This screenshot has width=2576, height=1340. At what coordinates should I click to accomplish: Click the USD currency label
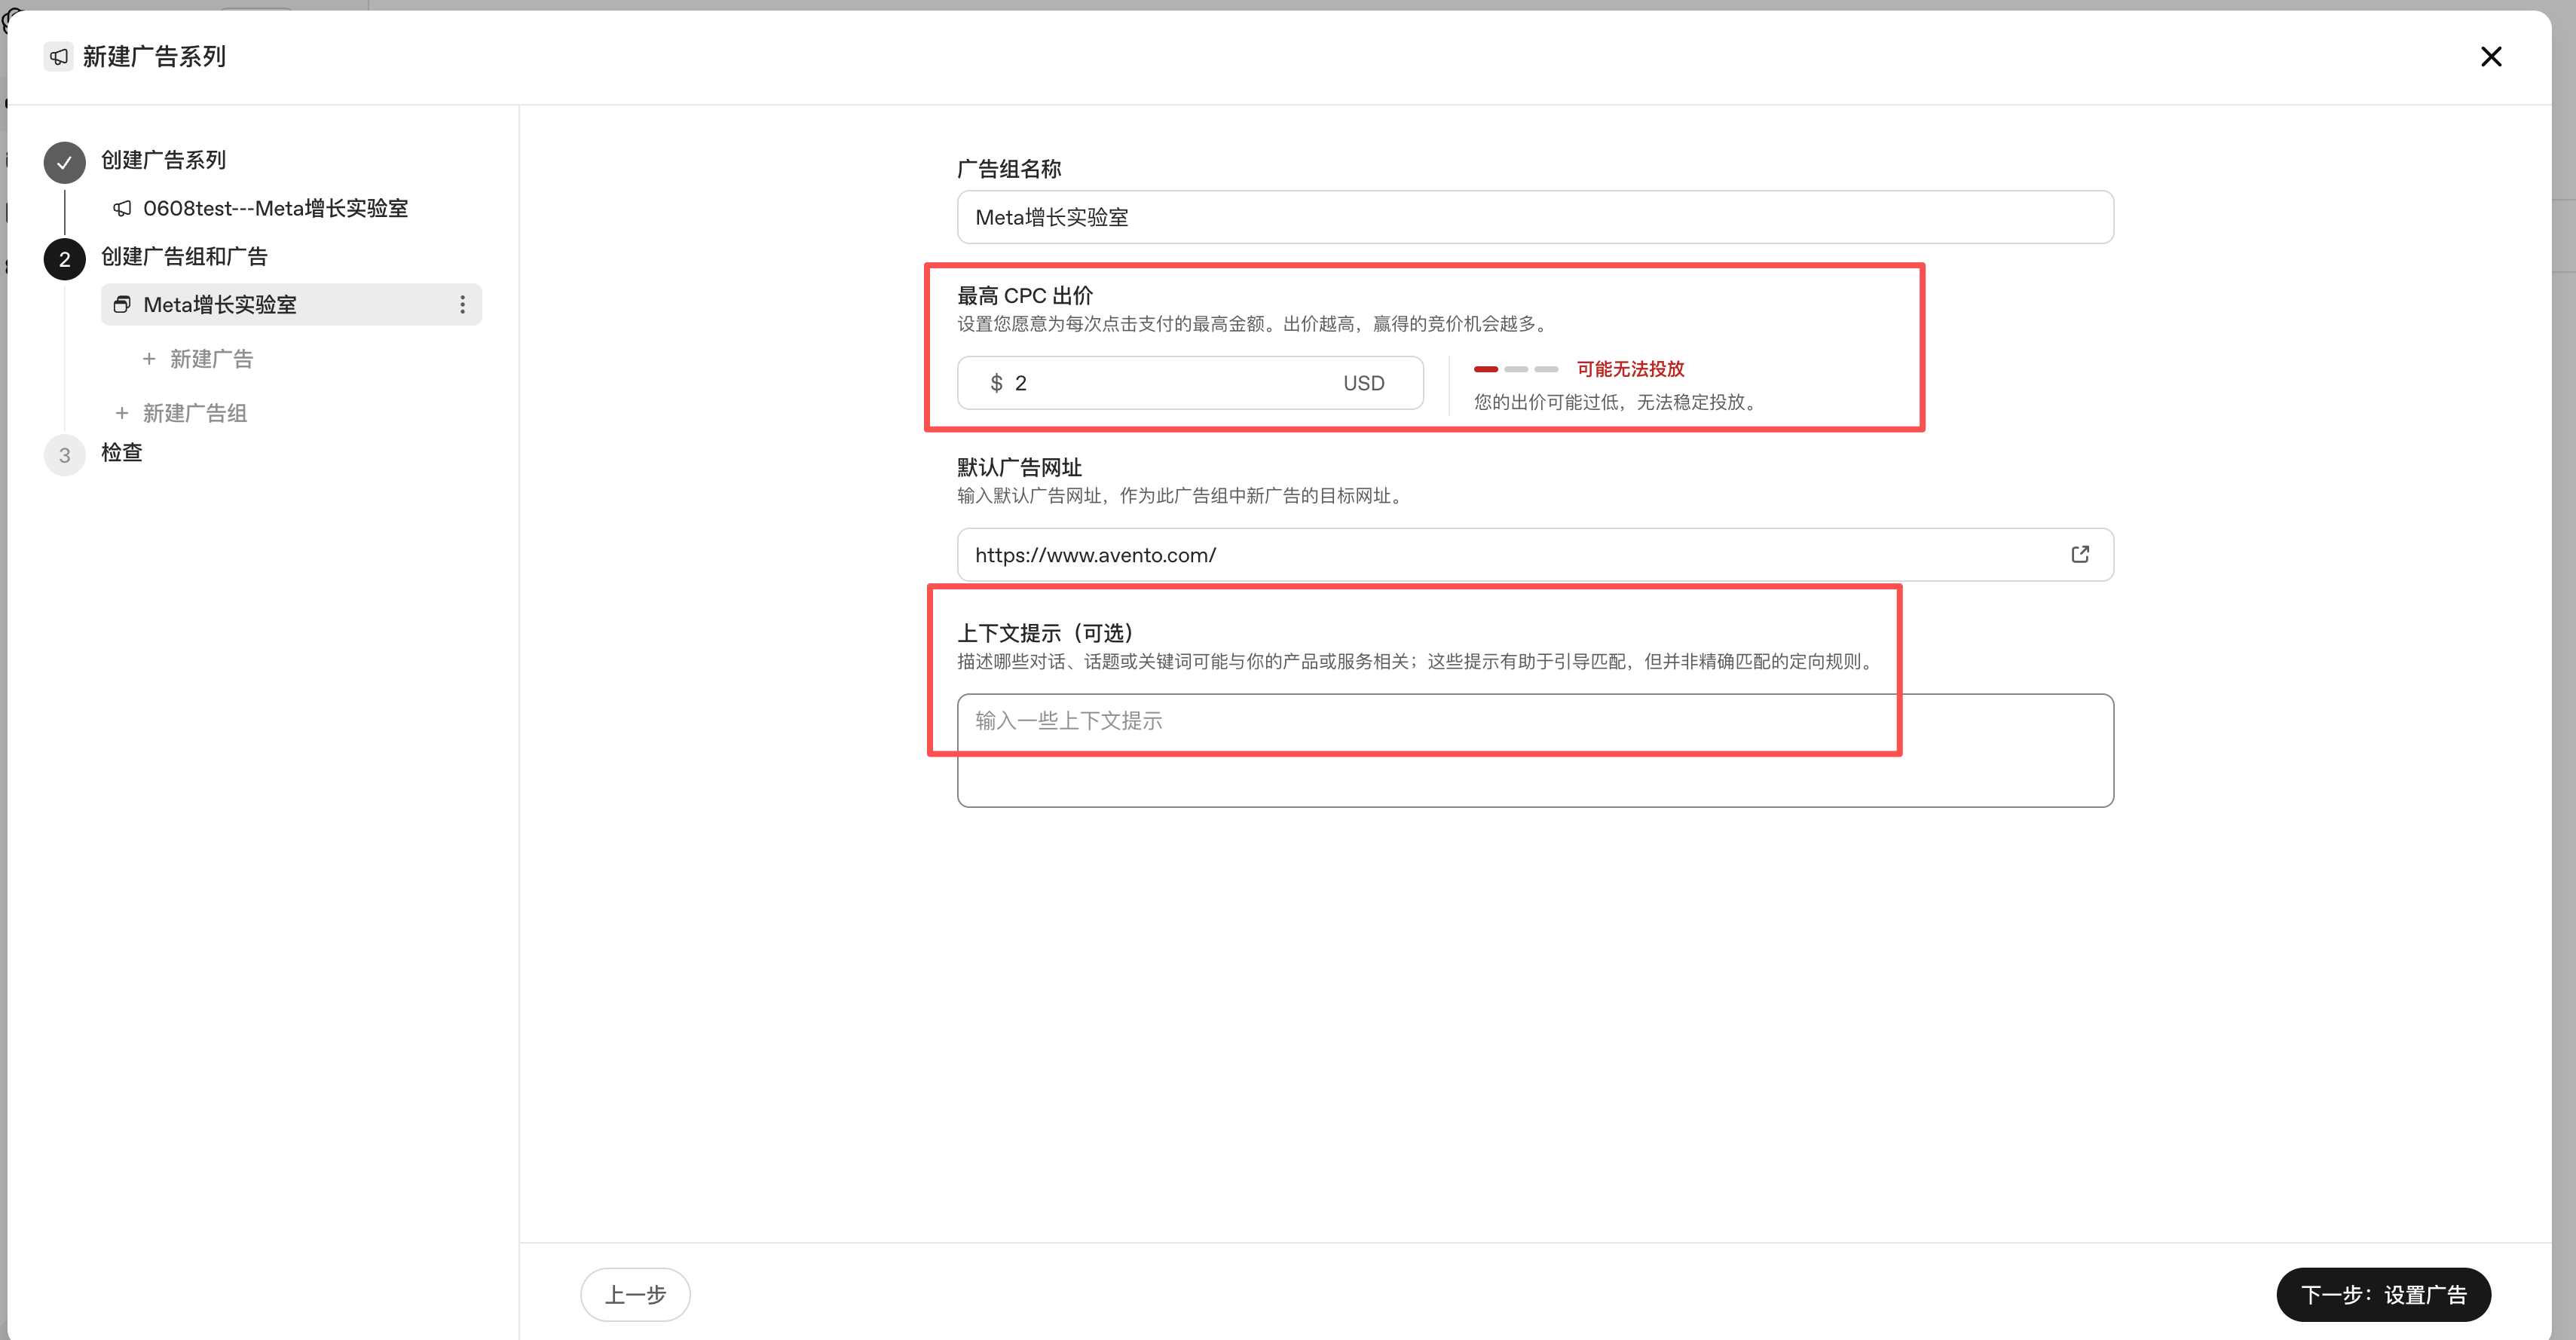(1363, 383)
